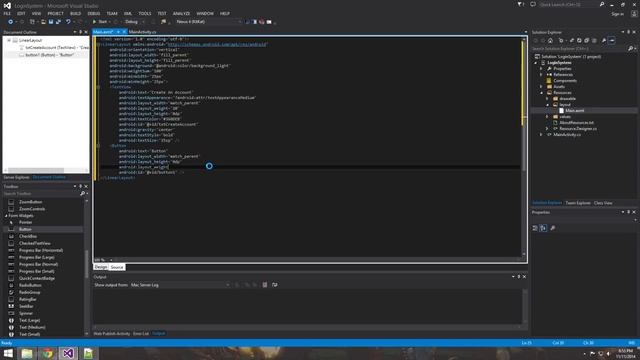
Task: Expand the Properties node in Solution Explorer
Action: coord(542,69)
